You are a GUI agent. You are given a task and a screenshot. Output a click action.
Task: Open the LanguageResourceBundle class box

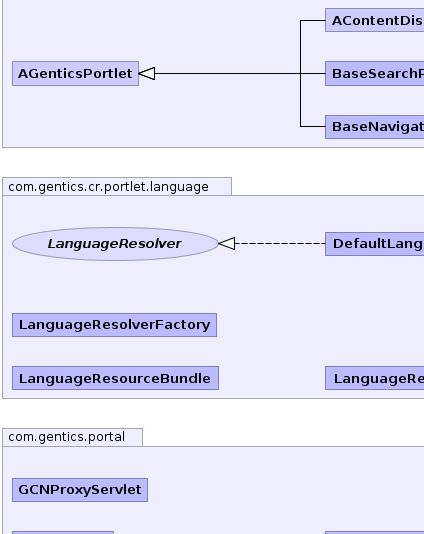coord(115,378)
